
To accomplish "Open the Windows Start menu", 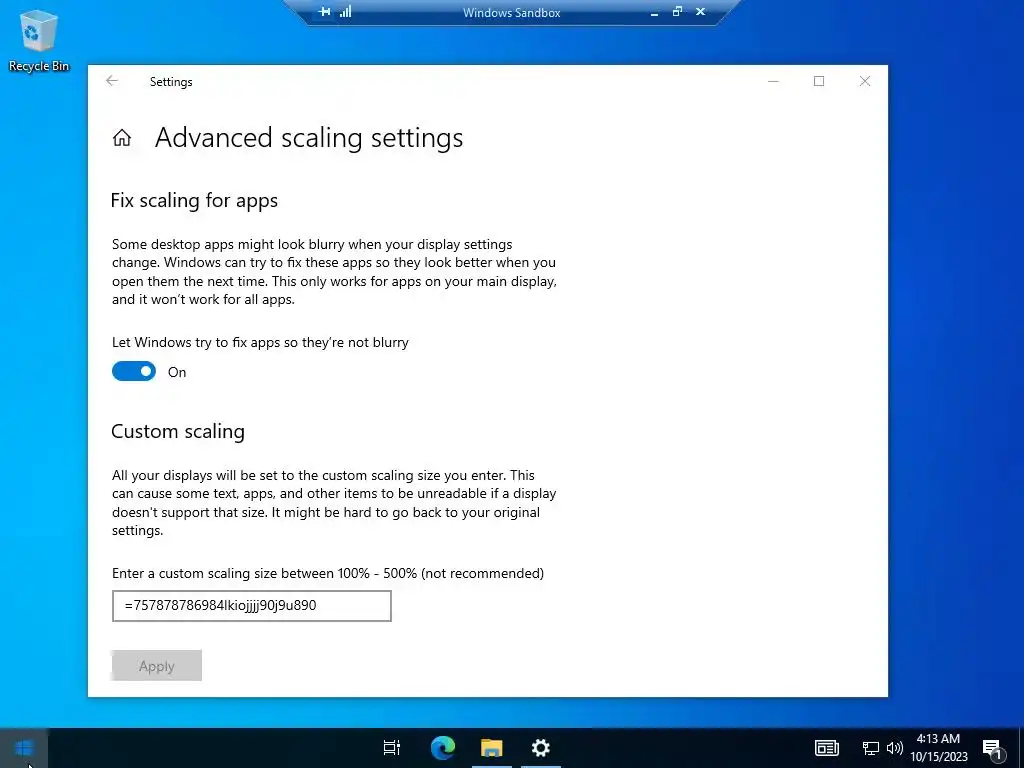I will (x=24, y=748).
